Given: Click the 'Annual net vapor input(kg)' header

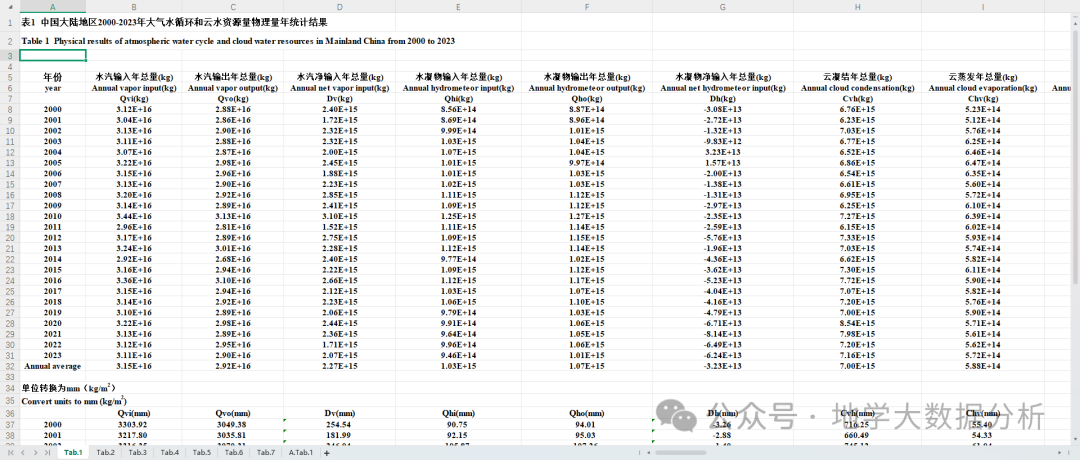Looking at the screenshot, I should point(340,88).
